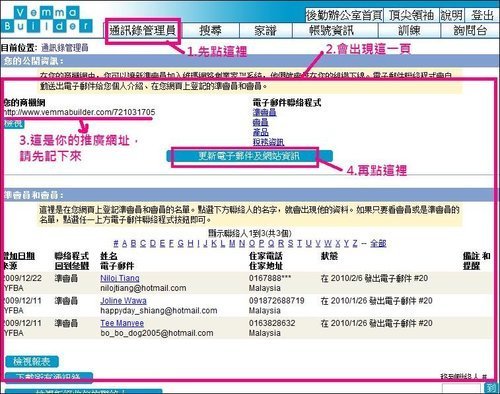Screen dimensions: 500x394
Task: Select phone number 0163828632
Action: 272,323
